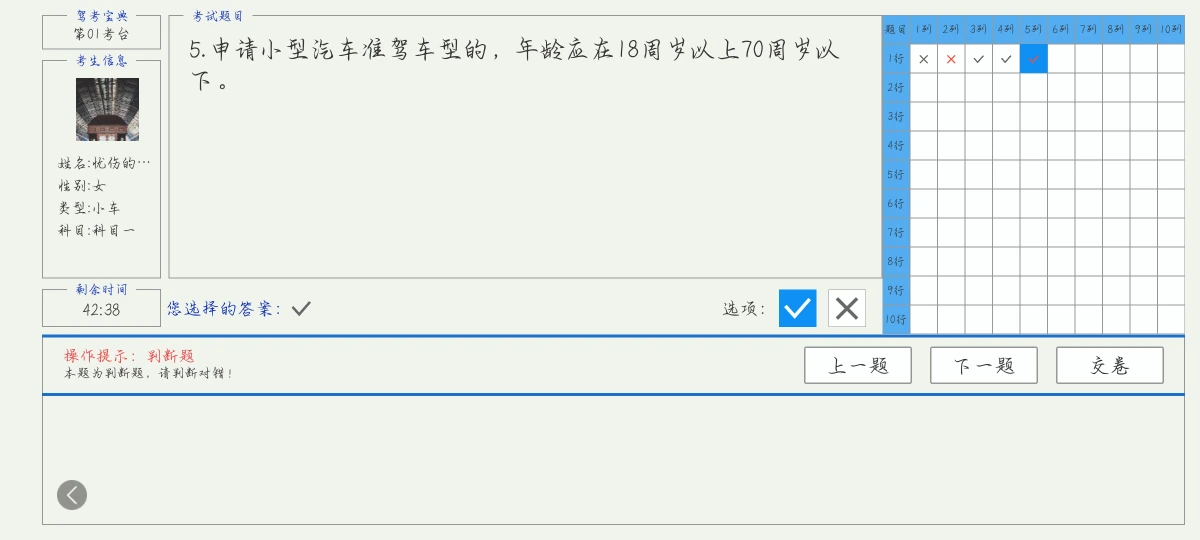Select first cell of row 10 in grid

(923, 320)
